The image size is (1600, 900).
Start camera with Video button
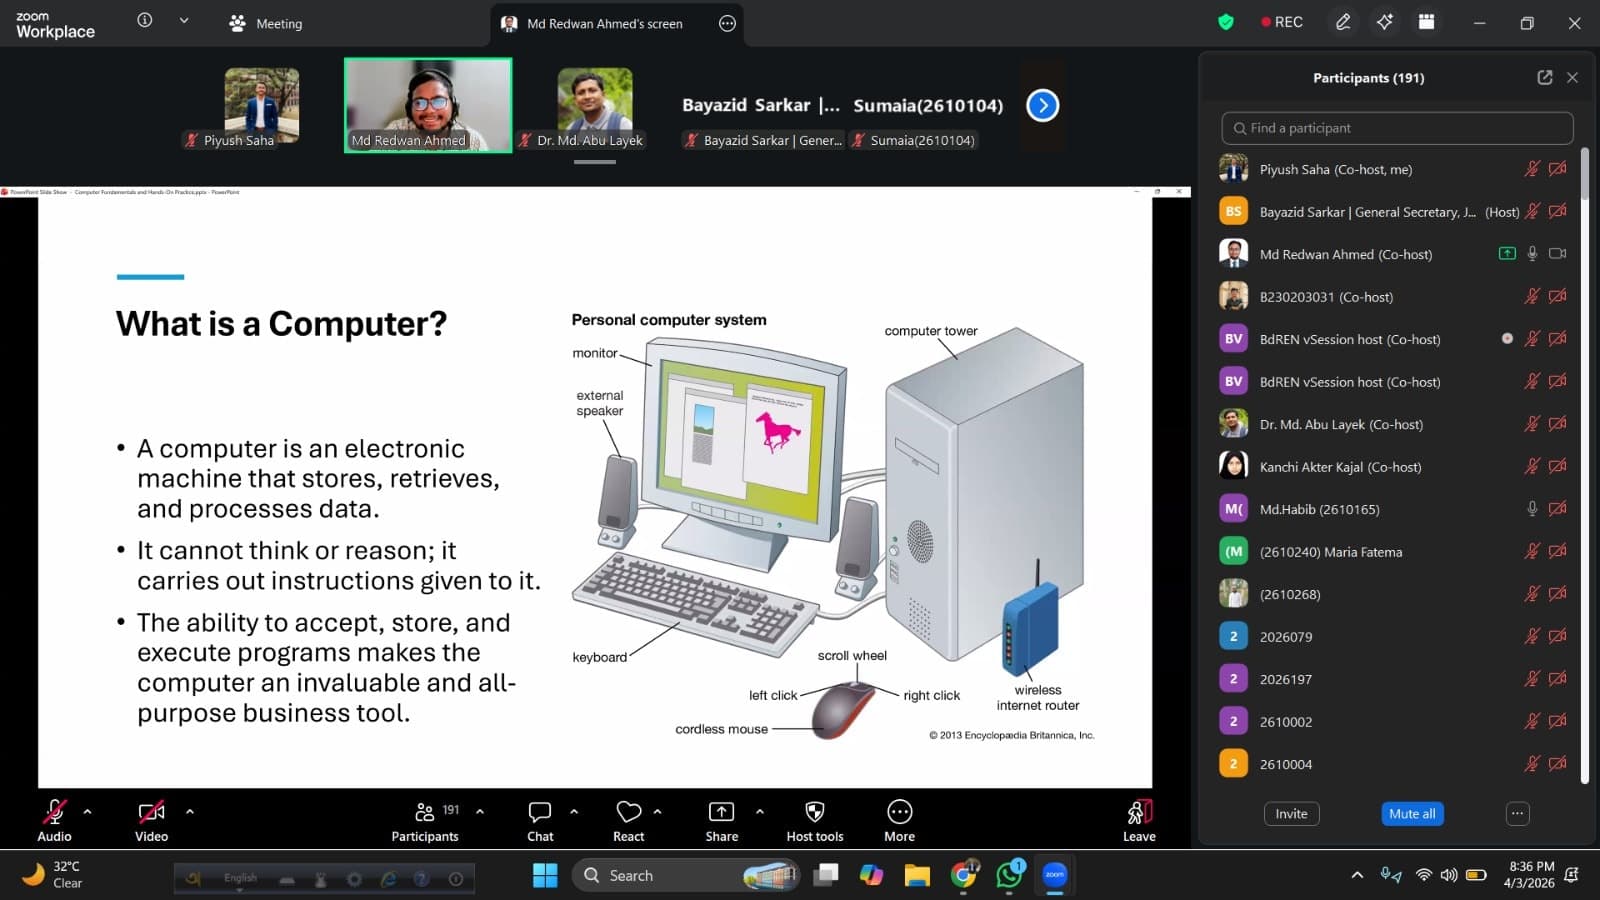click(151, 812)
